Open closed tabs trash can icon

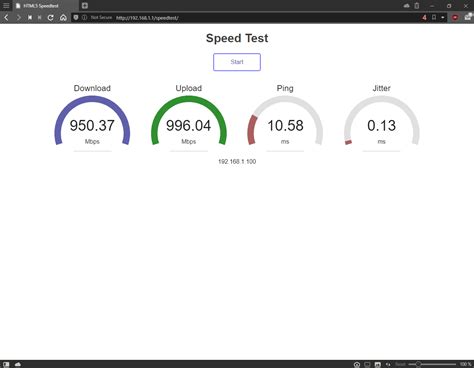click(417, 6)
